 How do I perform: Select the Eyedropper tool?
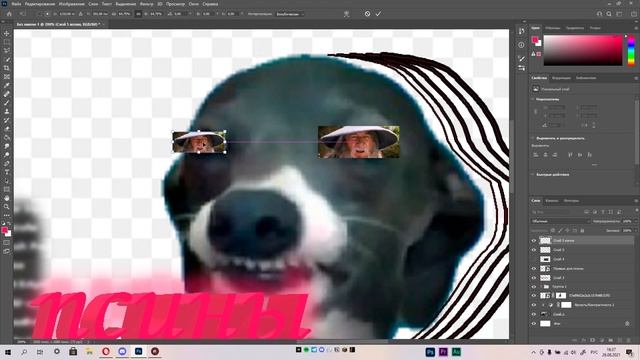point(7,85)
